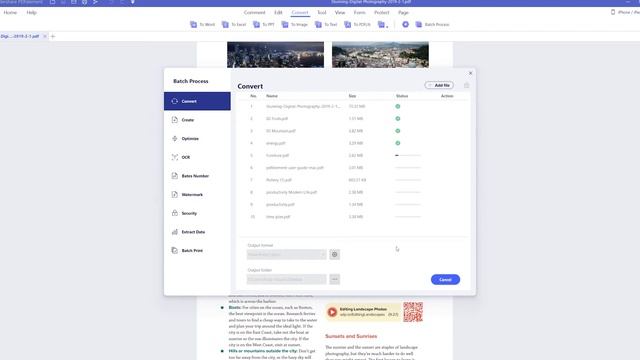Open the Tool tab
Screen dimensions: 640x360
click(322, 13)
